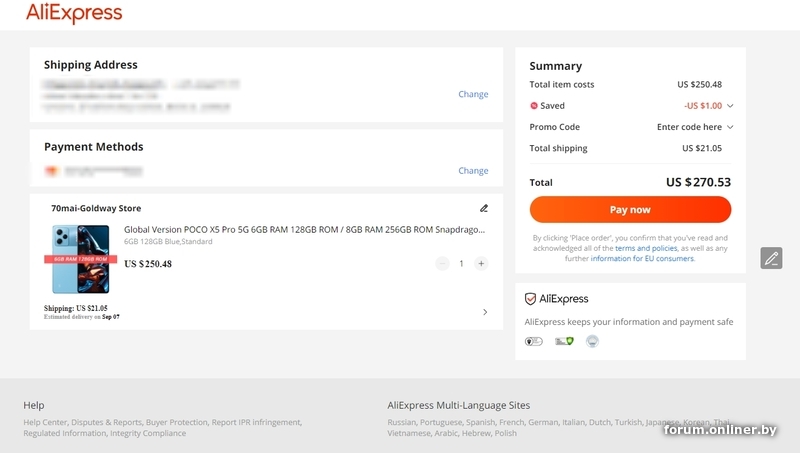800x453 pixels.
Task: Switch to the Russian language site
Action: [402, 422]
